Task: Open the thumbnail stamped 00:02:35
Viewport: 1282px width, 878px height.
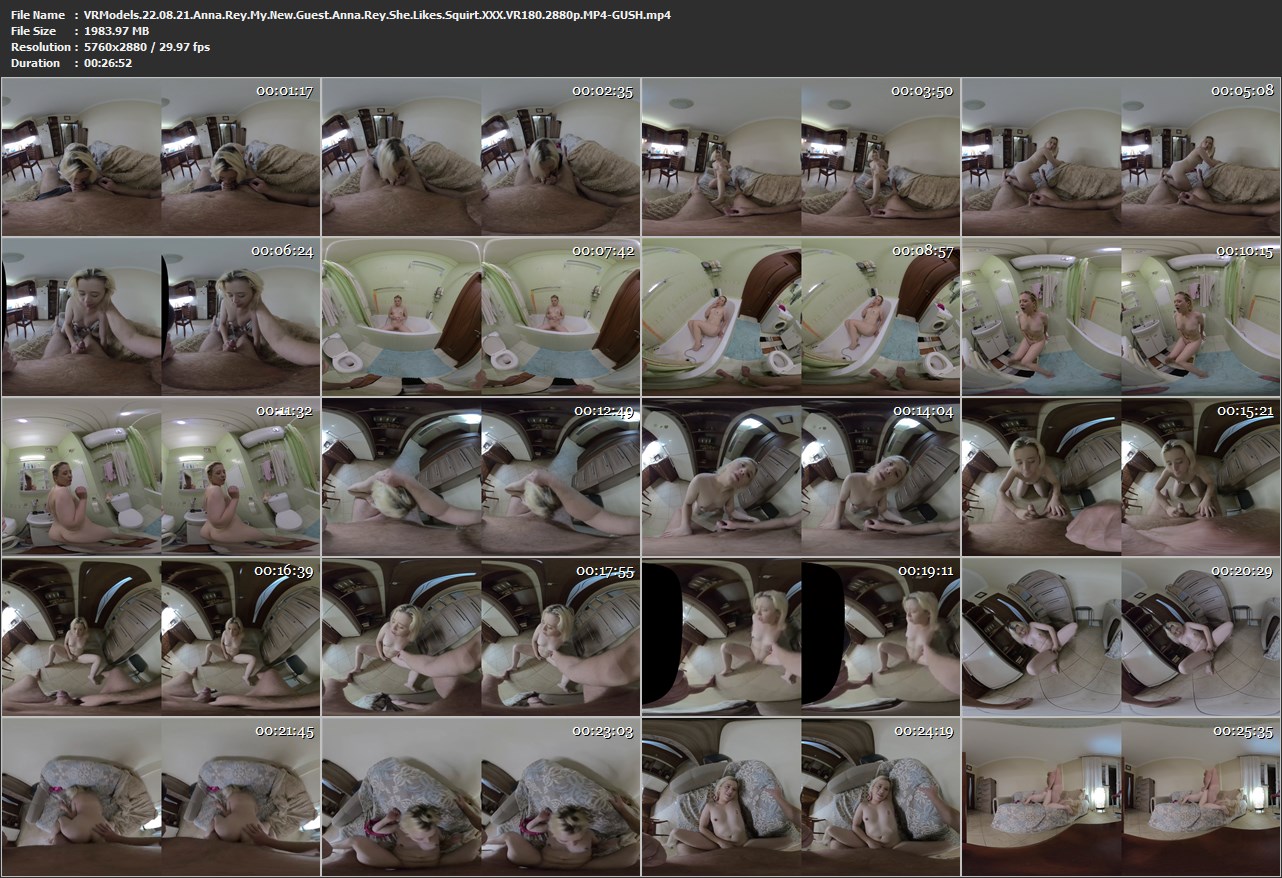Action: (481, 157)
